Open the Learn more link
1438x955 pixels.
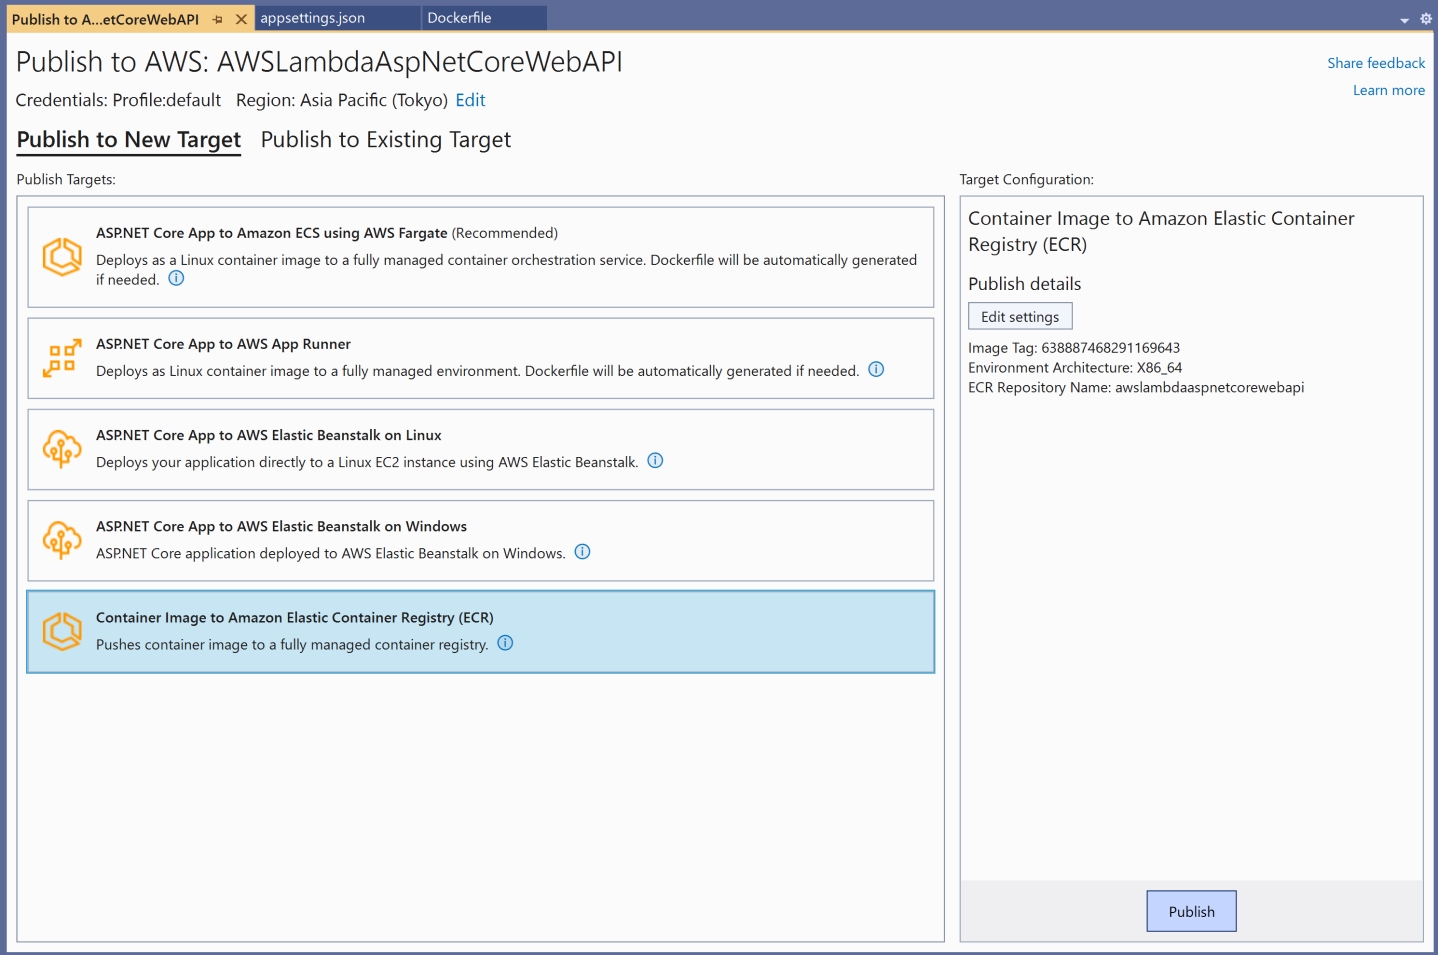click(1389, 90)
